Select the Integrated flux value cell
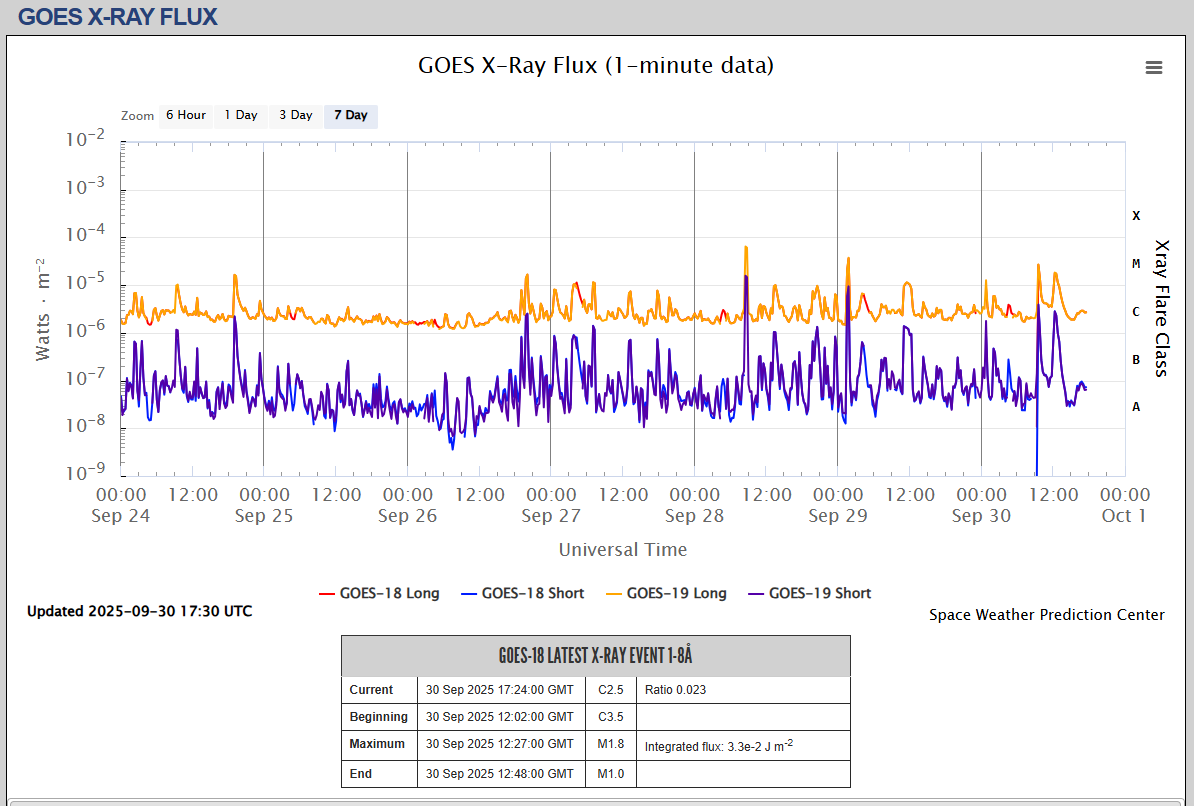This screenshot has height=806, width=1194. click(x=718, y=746)
